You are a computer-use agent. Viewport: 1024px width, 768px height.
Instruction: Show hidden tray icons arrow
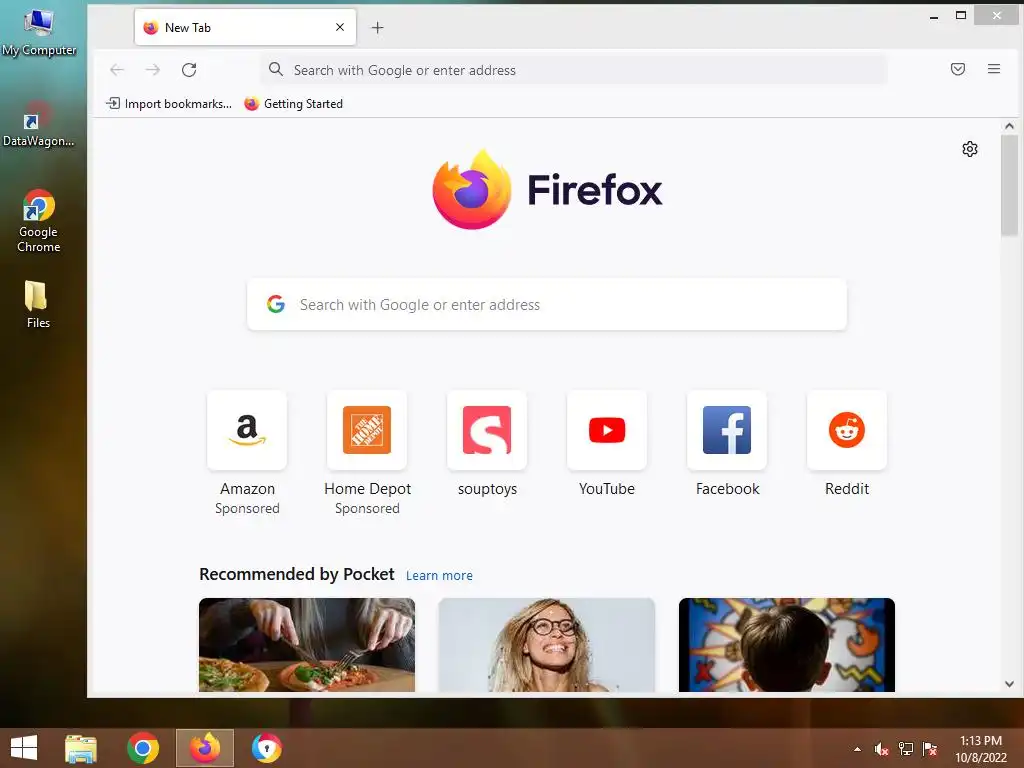tap(857, 749)
